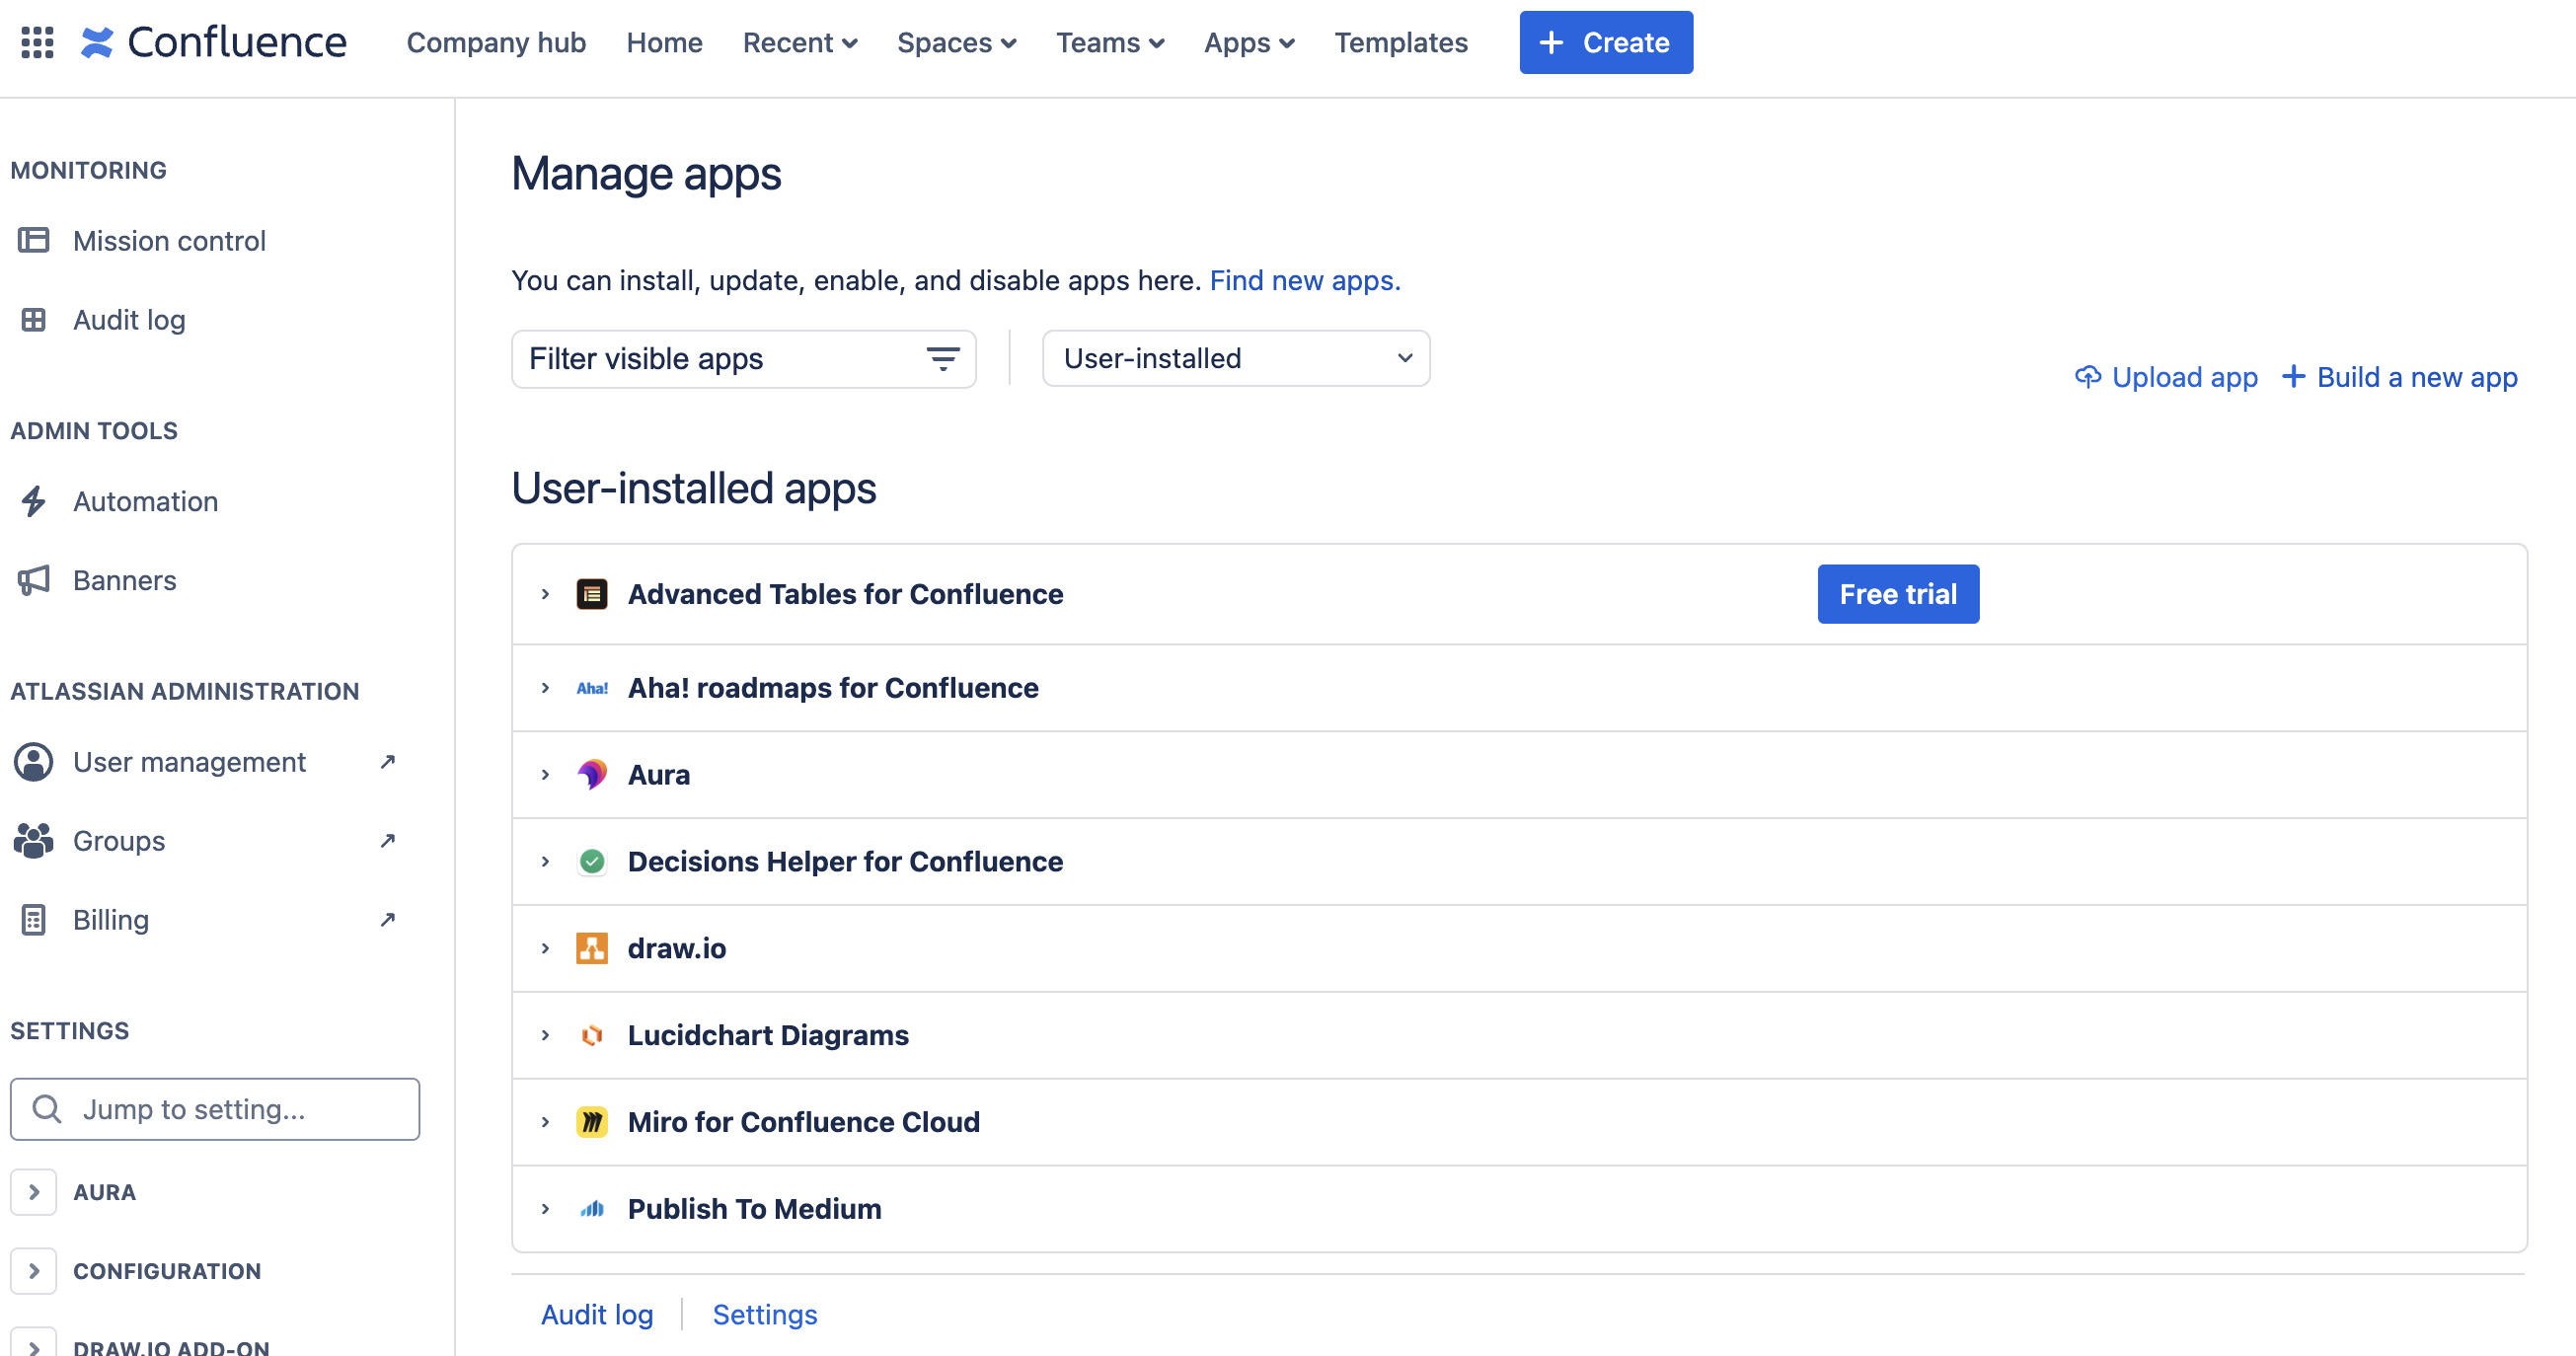Open the User-installed filter dropdown
Image resolution: width=2576 pixels, height=1356 pixels.
tap(1236, 358)
